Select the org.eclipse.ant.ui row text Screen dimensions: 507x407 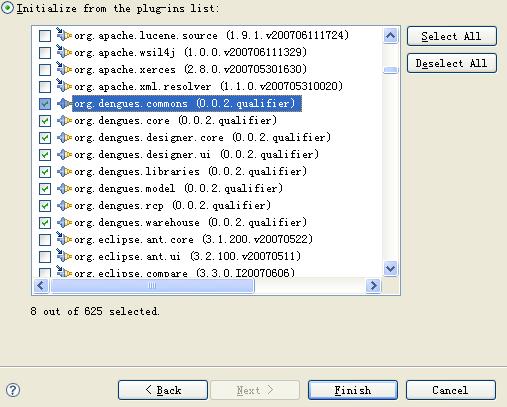(x=187, y=256)
